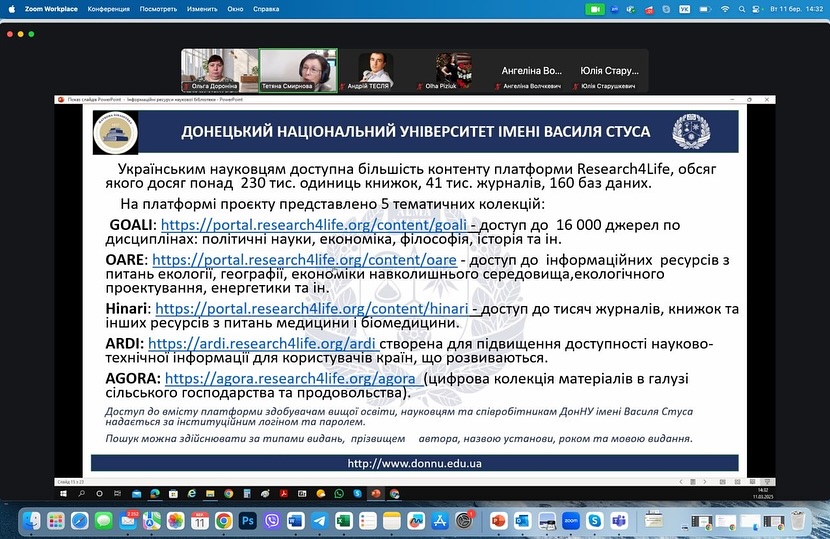
Task: Open the Посмотреть menu
Action: (x=158, y=9)
